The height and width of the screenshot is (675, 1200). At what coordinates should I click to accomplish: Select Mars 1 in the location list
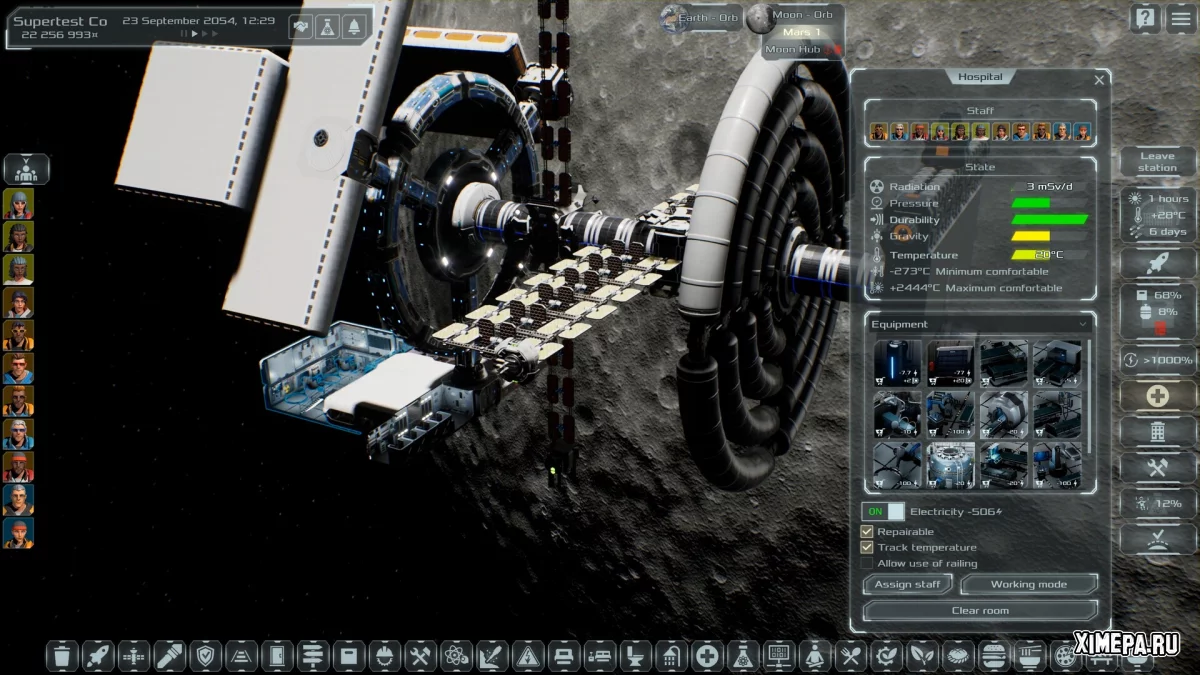801,32
